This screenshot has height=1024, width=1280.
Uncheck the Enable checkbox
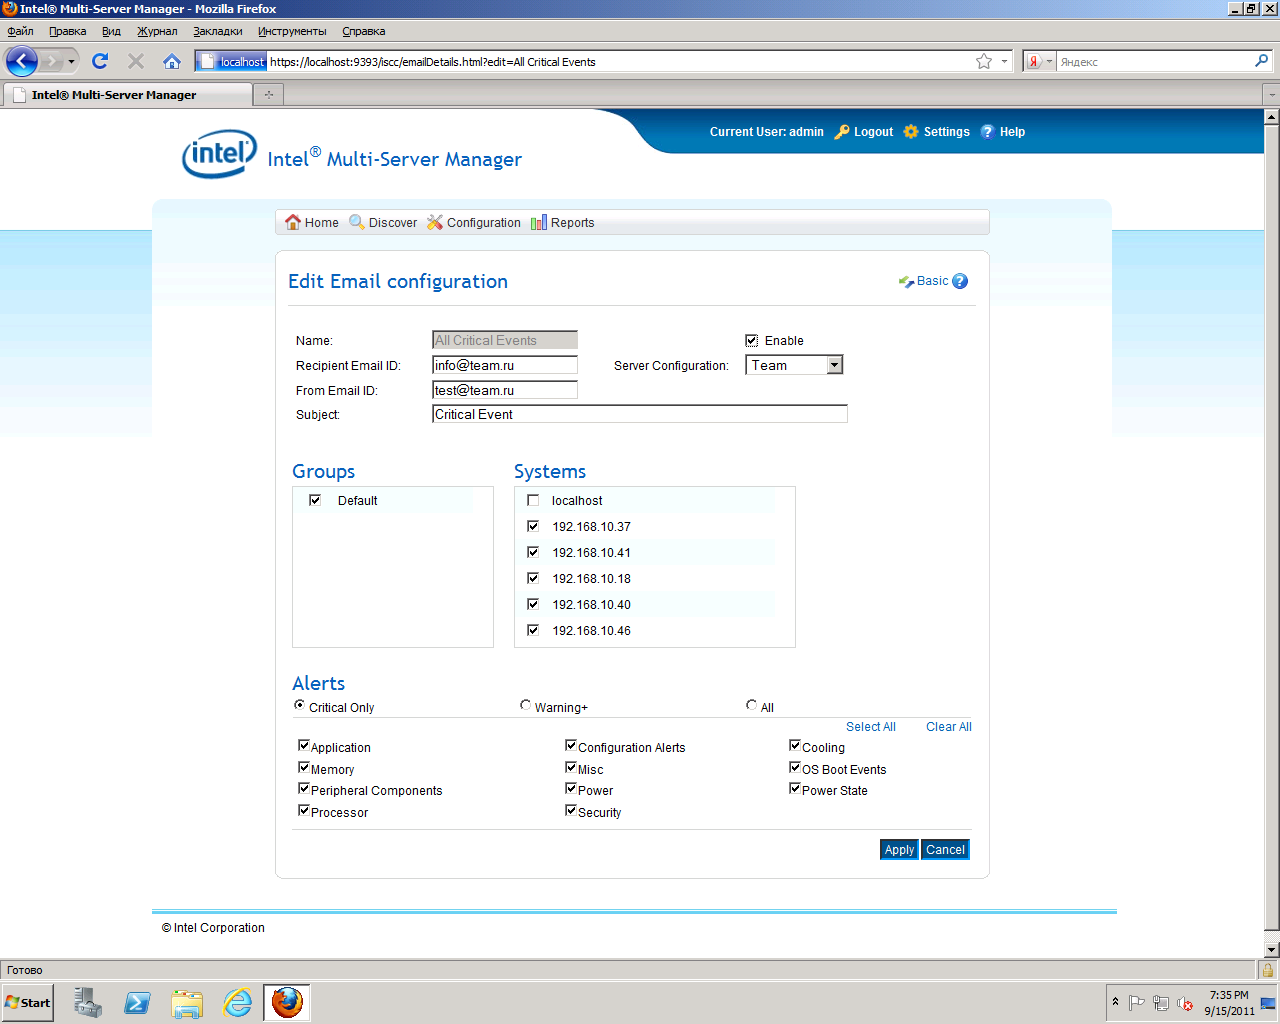(752, 341)
